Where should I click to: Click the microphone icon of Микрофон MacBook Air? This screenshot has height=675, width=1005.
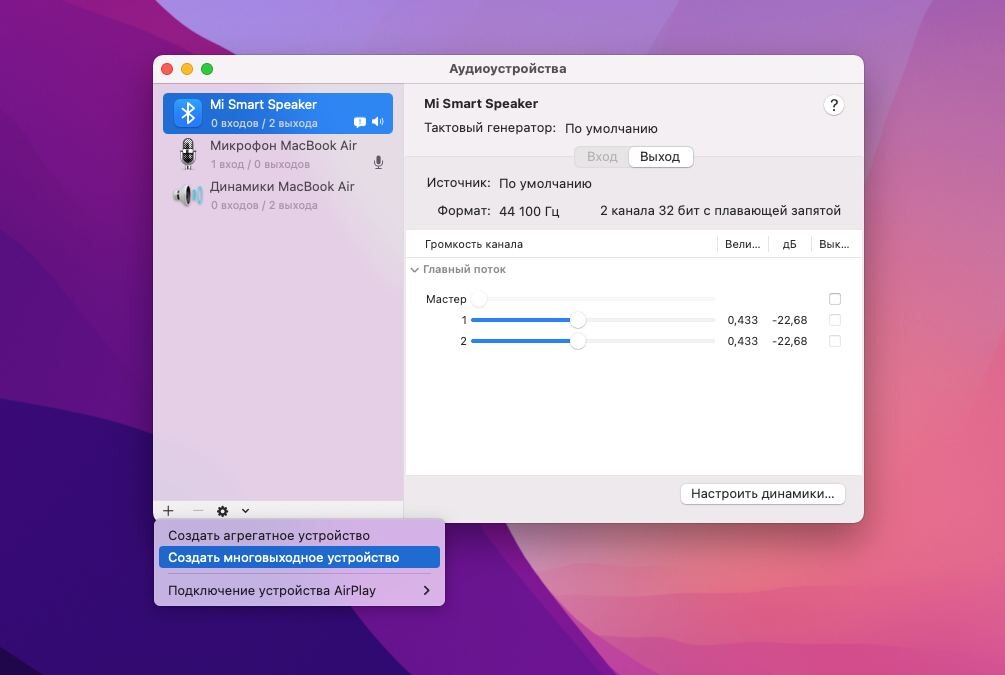tap(188, 154)
